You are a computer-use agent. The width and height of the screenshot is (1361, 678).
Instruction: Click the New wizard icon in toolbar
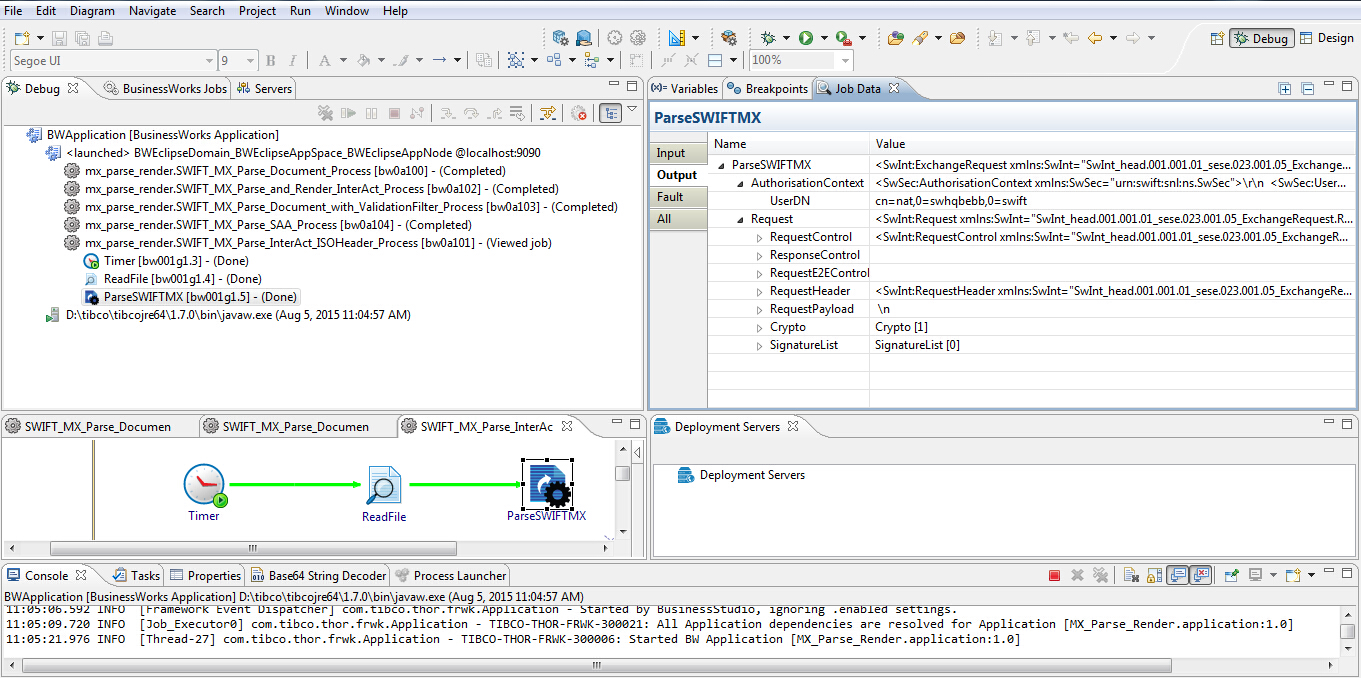[x=22, y=38]
